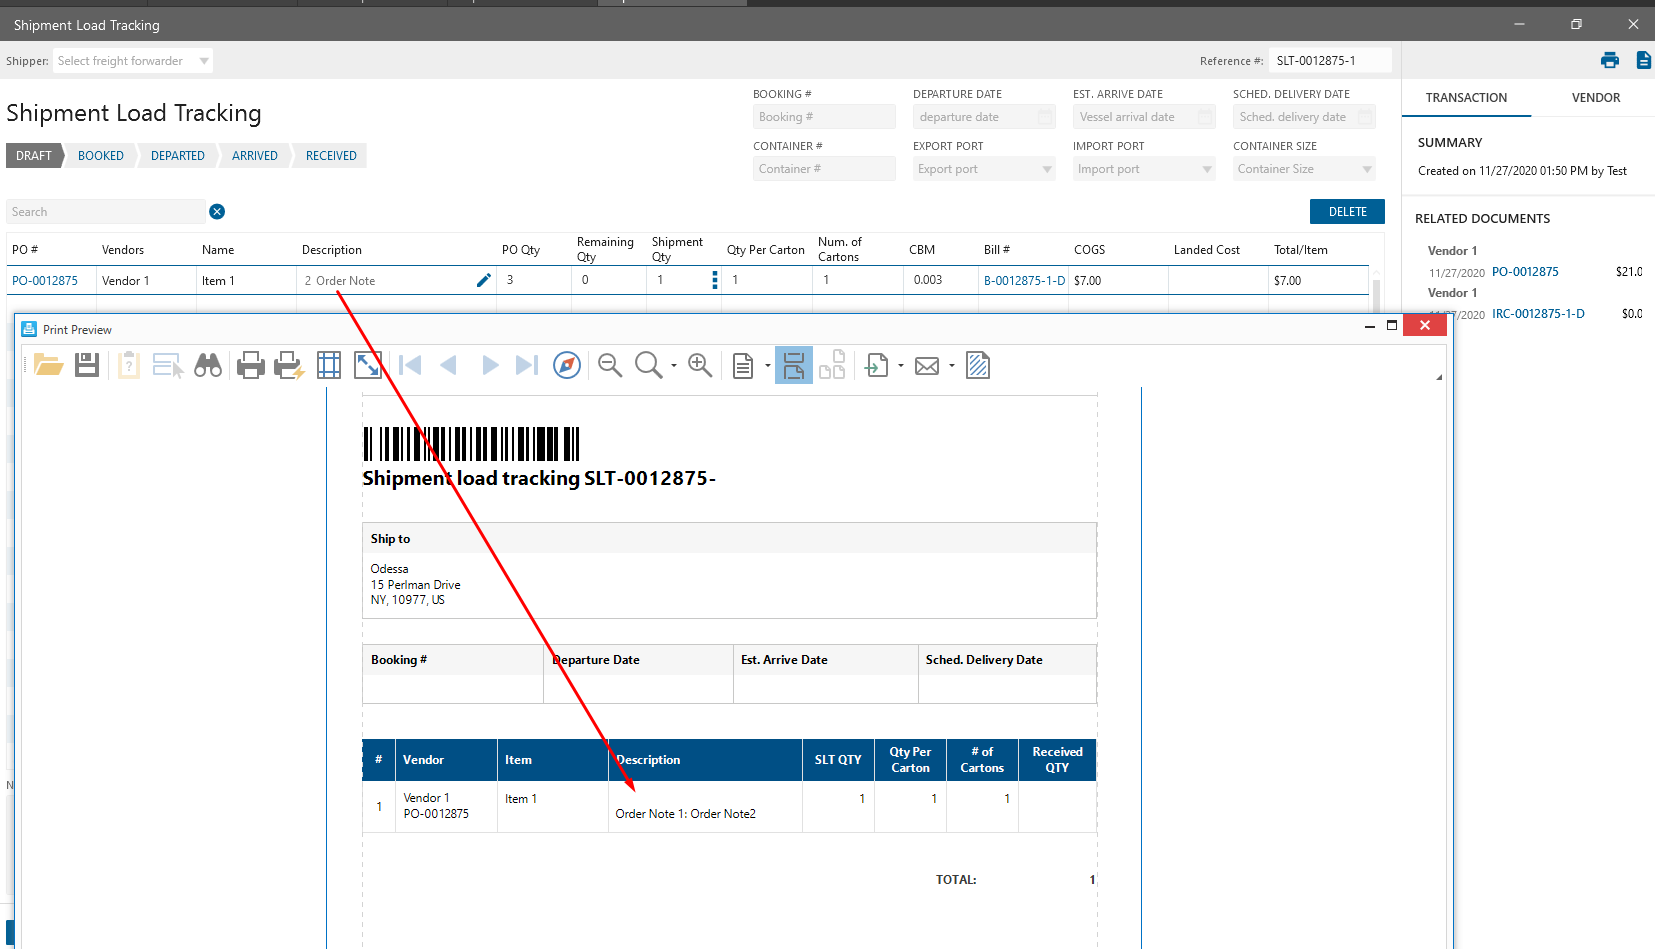Screen dimensions: 1655x949
Task: Toggle continuous page layout view button
Action: [793, 366]
